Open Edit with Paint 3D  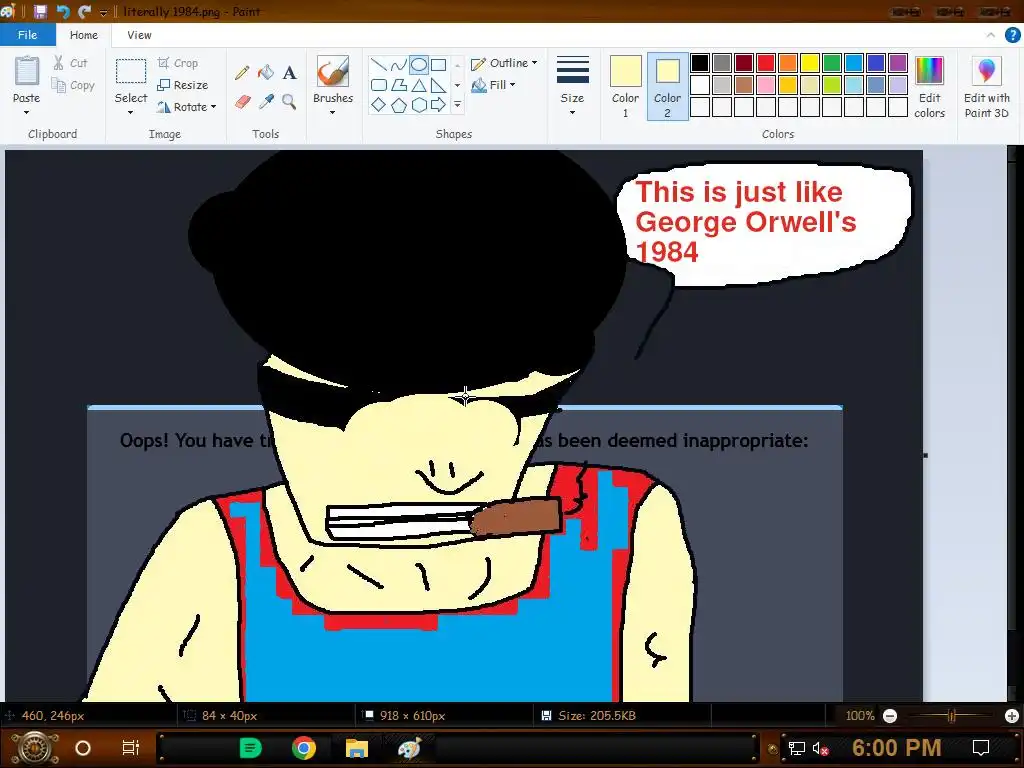987,87
